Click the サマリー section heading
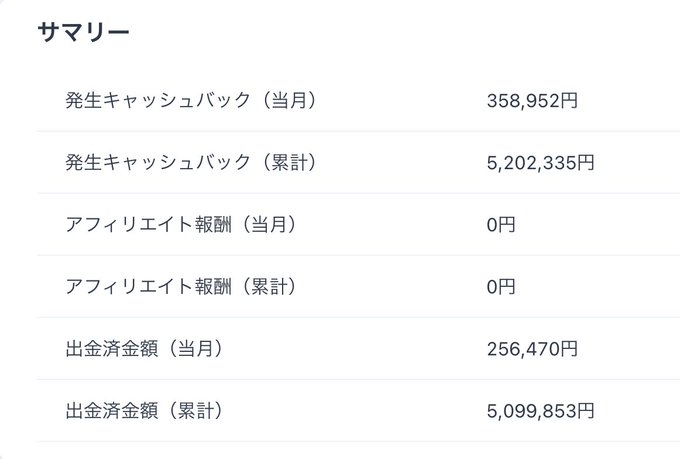 [83, 33]
